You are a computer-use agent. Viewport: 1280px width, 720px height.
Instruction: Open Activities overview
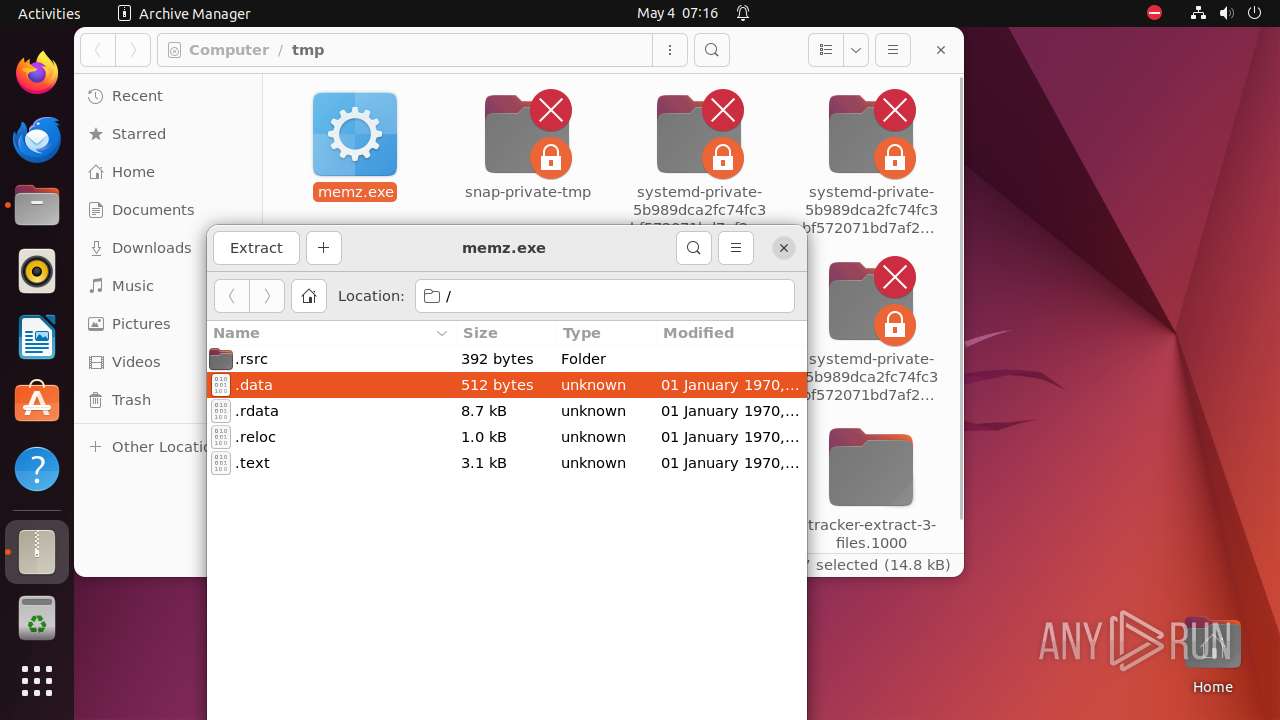click(49, 13)
